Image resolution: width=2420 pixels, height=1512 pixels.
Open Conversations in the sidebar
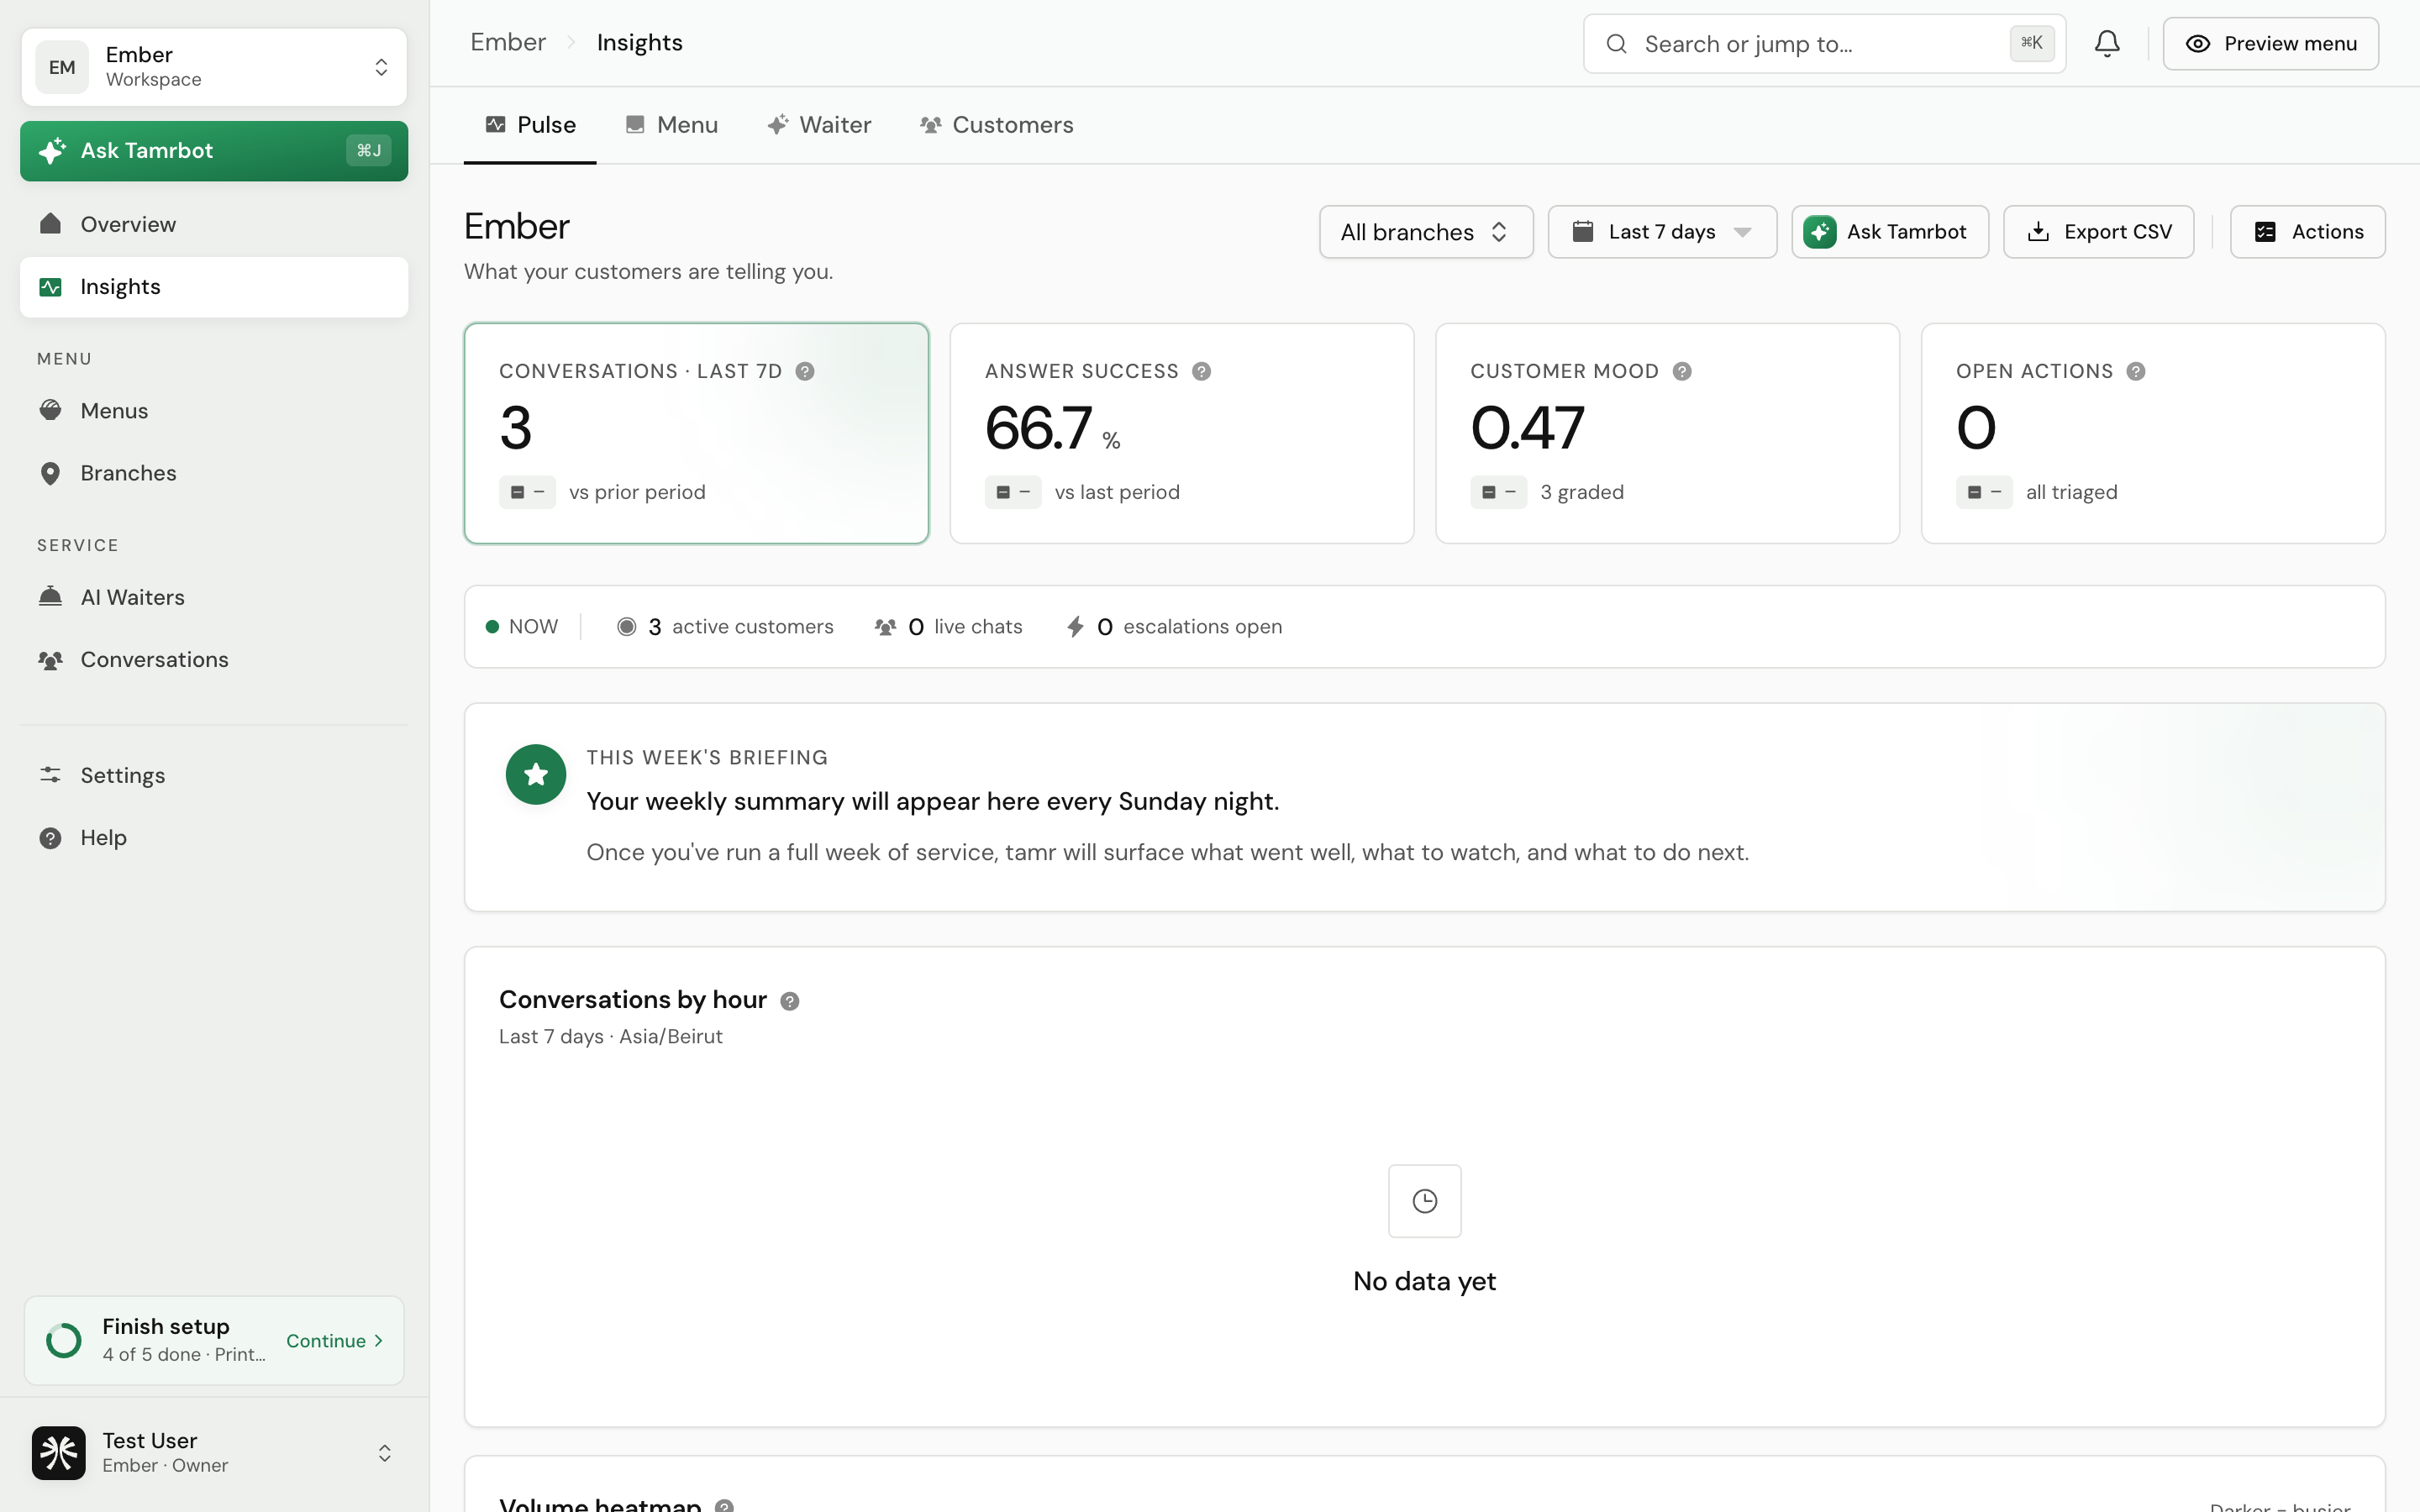[214, 659]
